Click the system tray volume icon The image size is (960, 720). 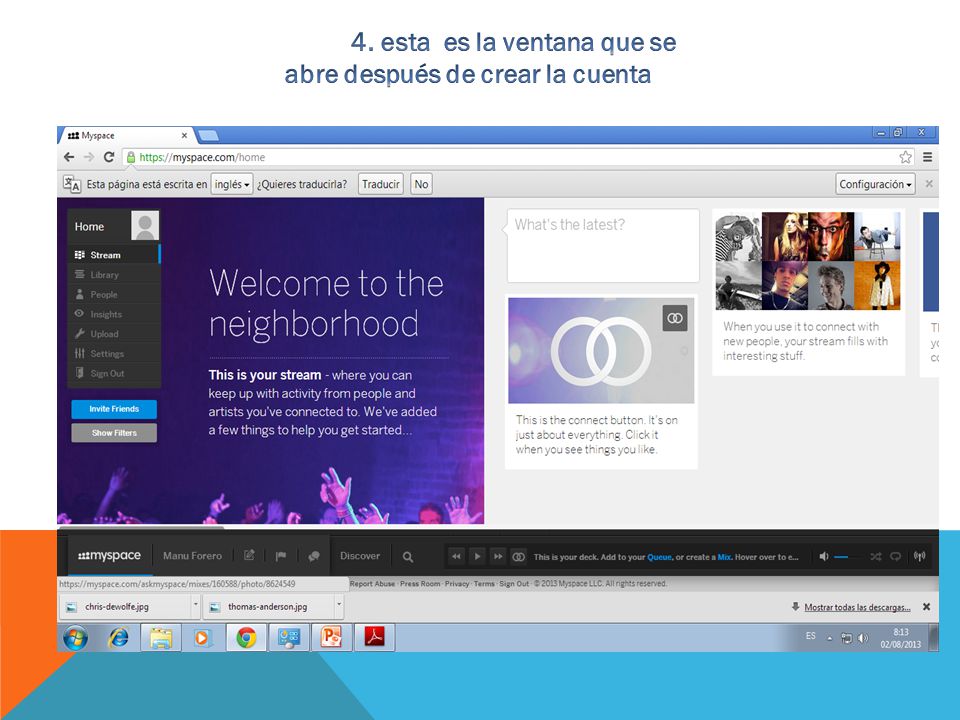[x=863, y=638]
